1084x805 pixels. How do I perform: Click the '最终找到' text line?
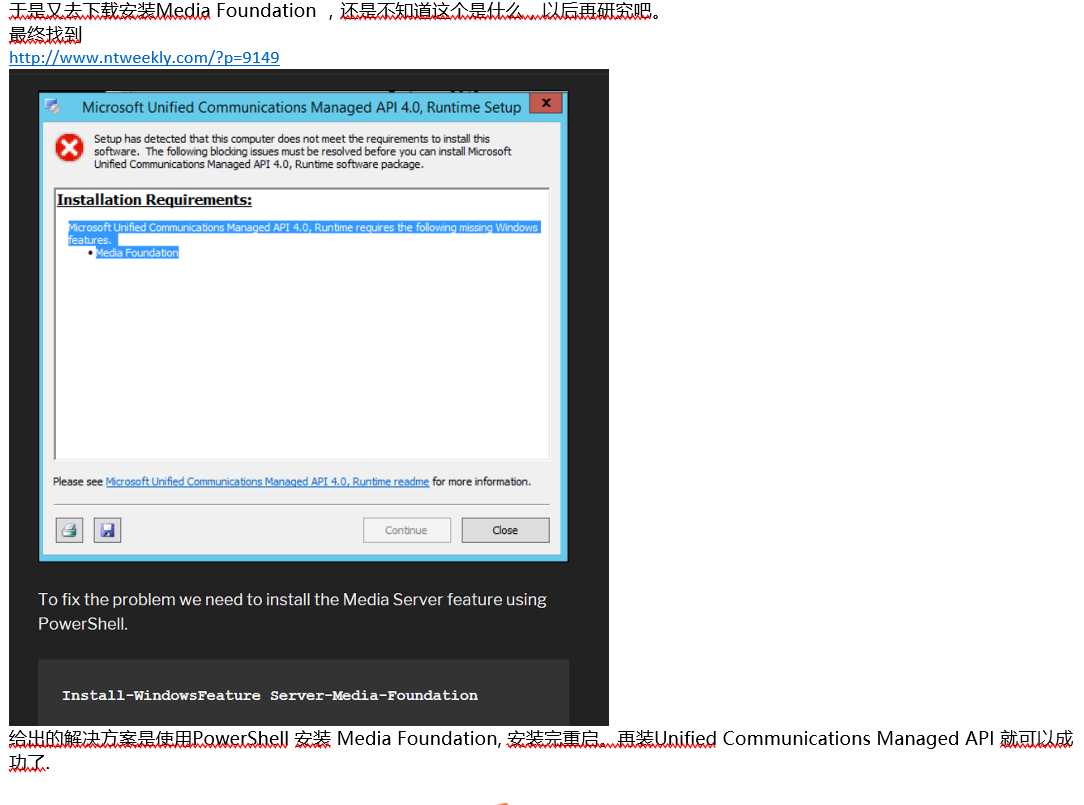coord(46,34)
